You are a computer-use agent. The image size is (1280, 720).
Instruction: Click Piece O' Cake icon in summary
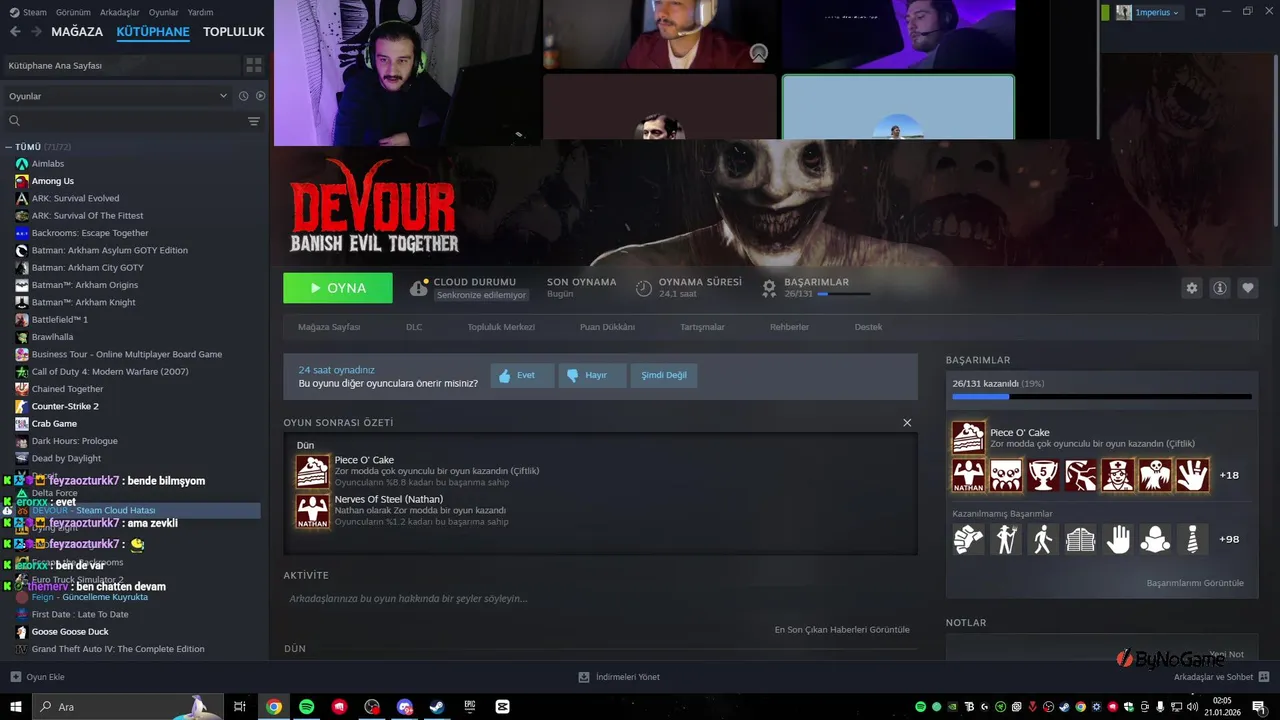pyautogui.click(x=312, y=470)
